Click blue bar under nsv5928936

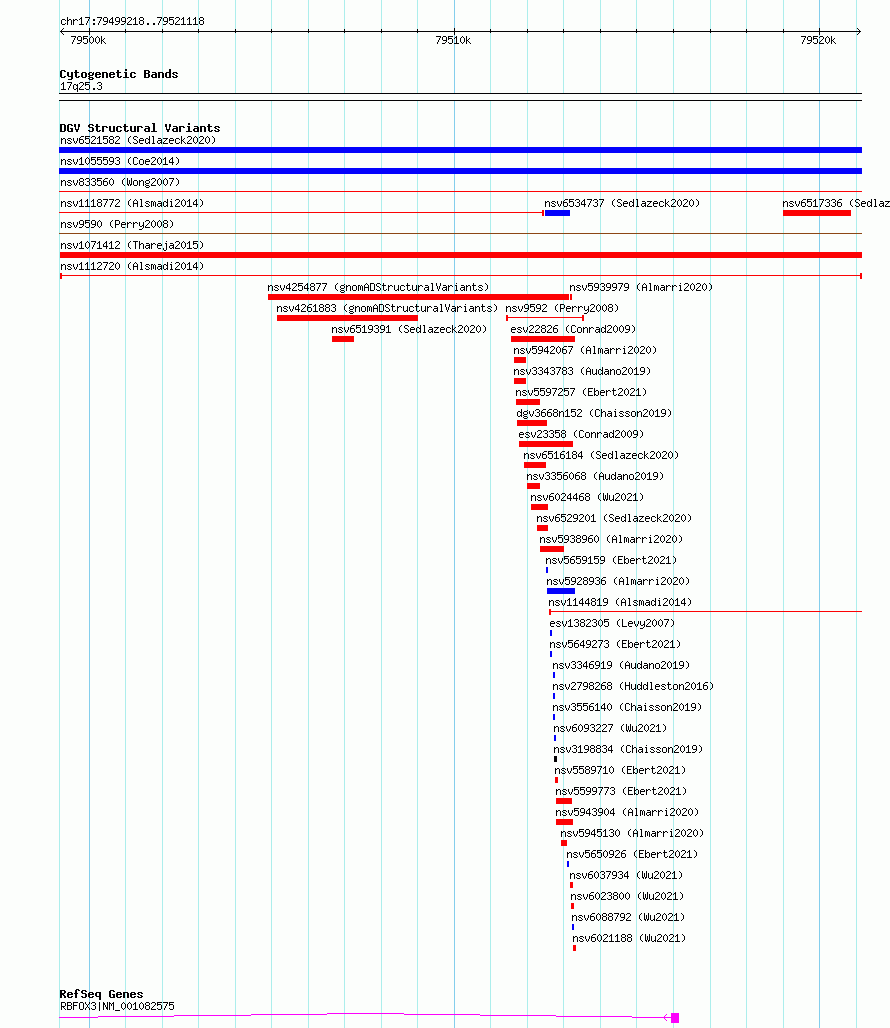point(561,591)
